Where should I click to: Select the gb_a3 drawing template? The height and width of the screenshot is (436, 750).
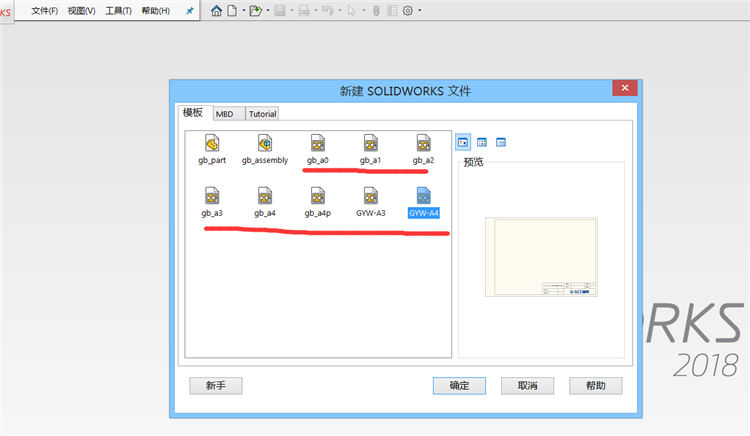click(x=212, y=203)
